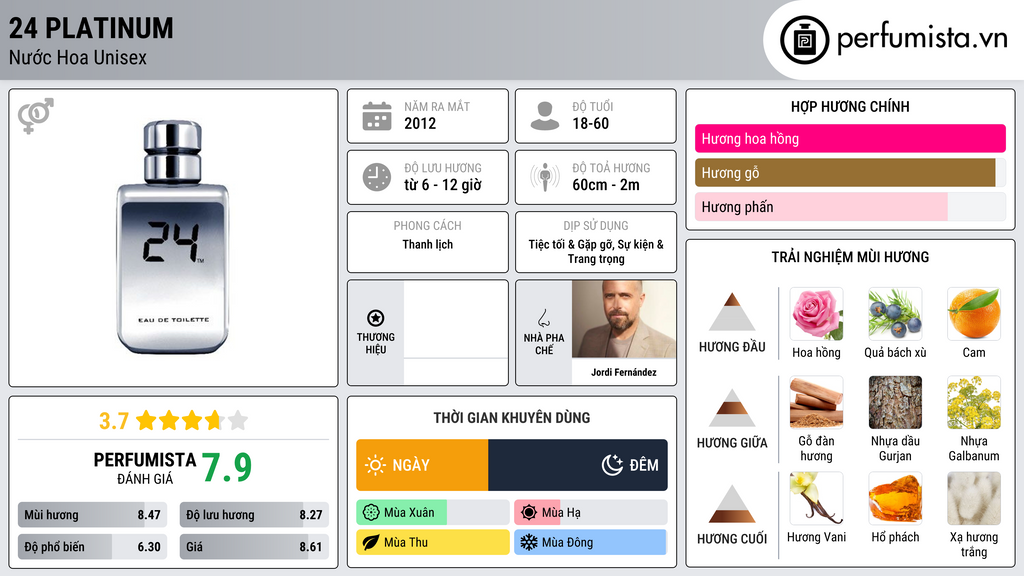The width and height of the screenshot is (1024, 576).
Task: Click the Thời gian khuyên dùng heading
Action: coord(511,418)
